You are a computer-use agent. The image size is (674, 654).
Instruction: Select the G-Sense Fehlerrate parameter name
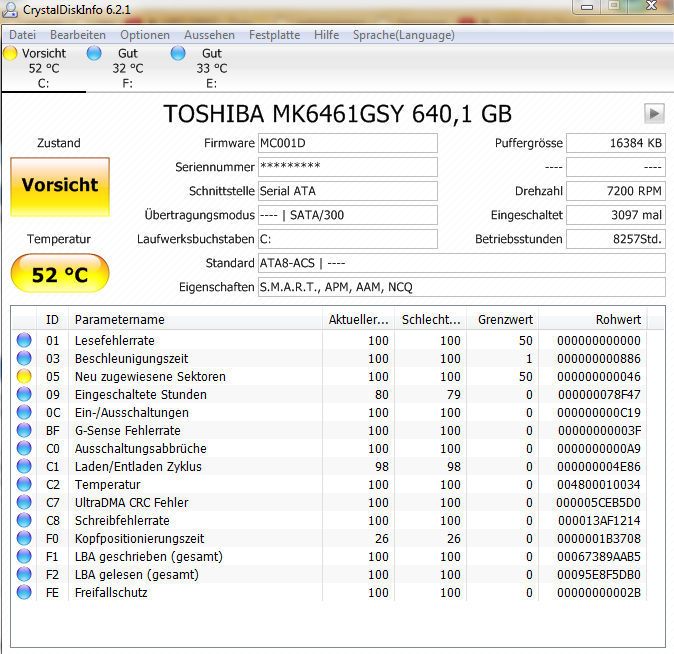click(128, 431)
